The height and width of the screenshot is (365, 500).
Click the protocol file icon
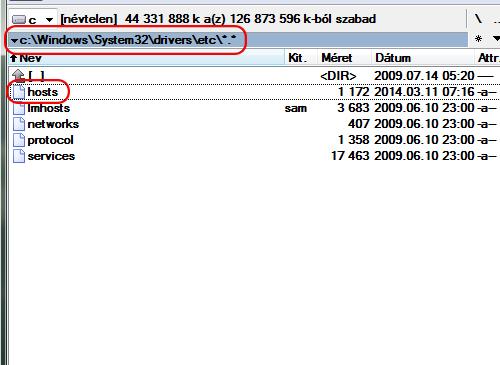(19, 140)
